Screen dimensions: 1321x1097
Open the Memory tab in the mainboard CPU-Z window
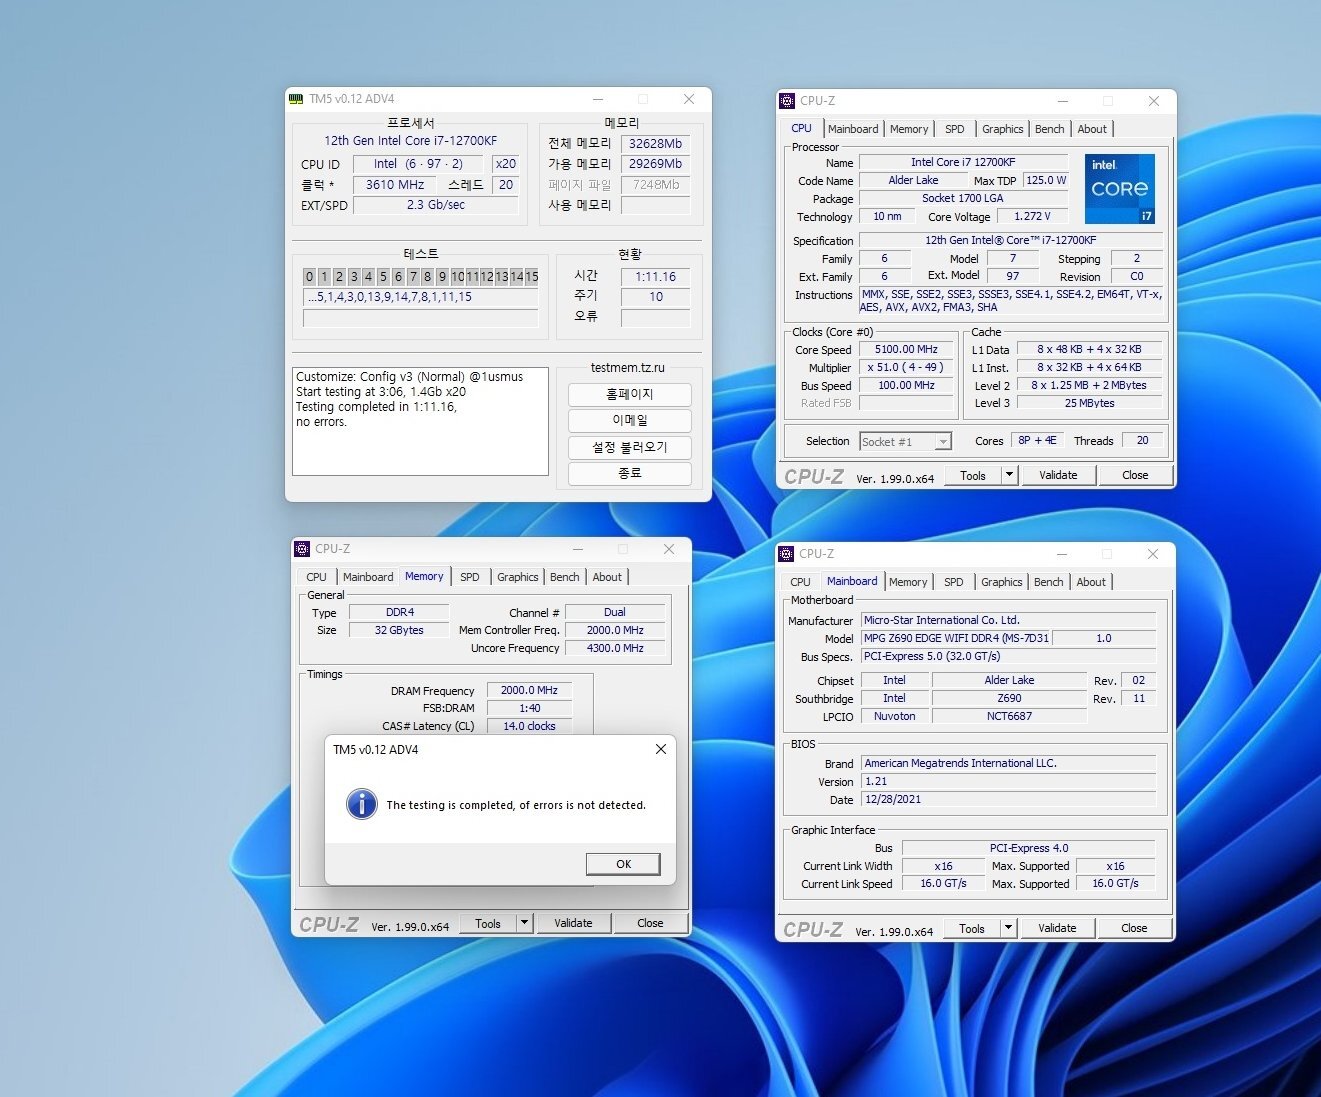[x=908, y=582]
